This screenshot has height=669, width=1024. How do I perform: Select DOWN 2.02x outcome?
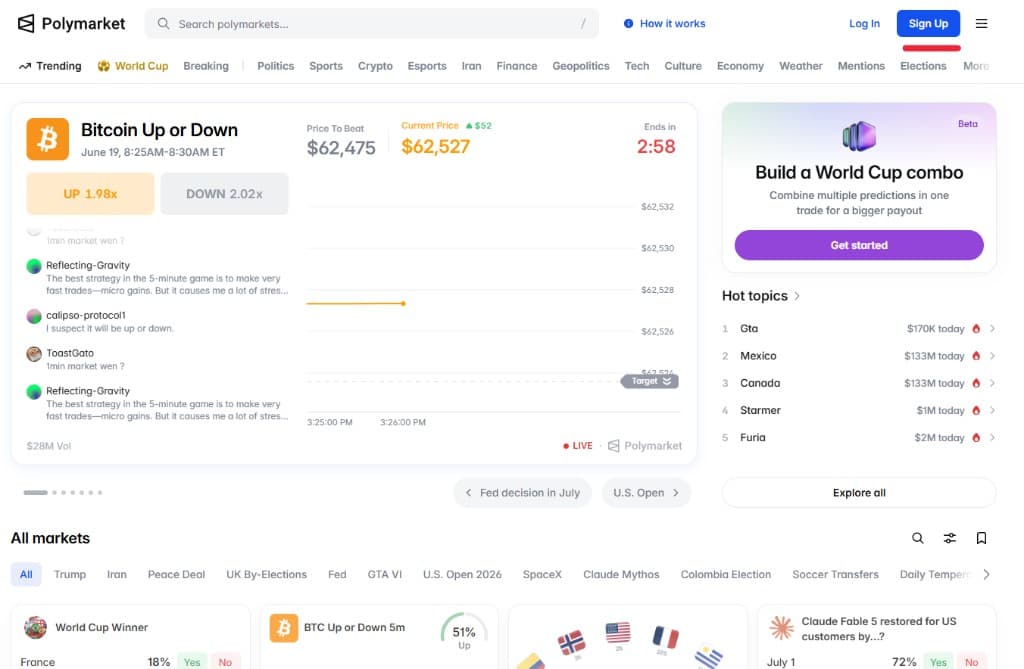click(x=224, y=194)
